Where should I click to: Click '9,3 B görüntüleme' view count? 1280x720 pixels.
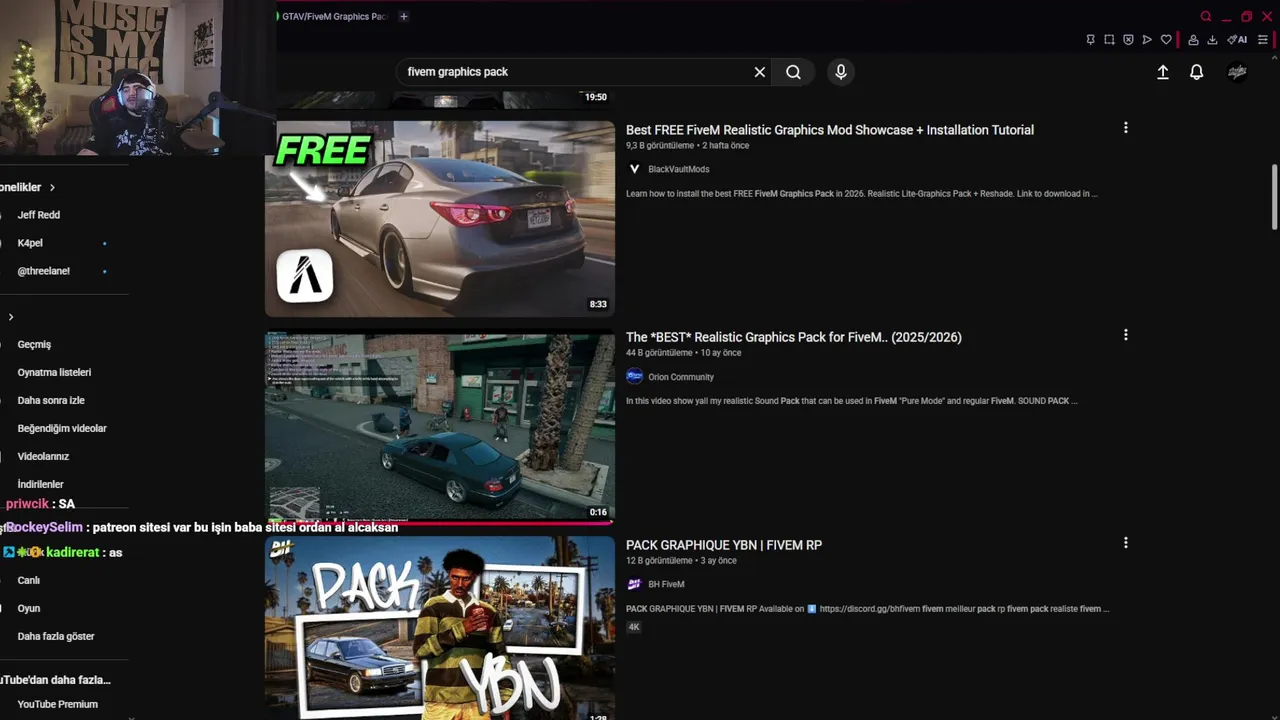[x=660, y=145]
